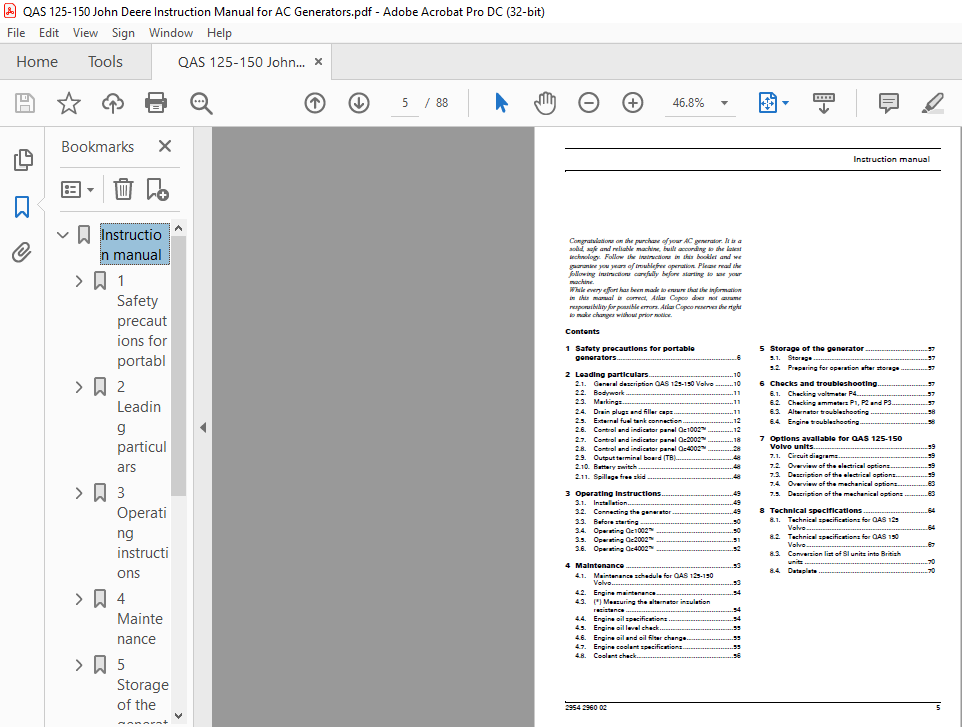Open the Edit menu

tap(48, 33)
